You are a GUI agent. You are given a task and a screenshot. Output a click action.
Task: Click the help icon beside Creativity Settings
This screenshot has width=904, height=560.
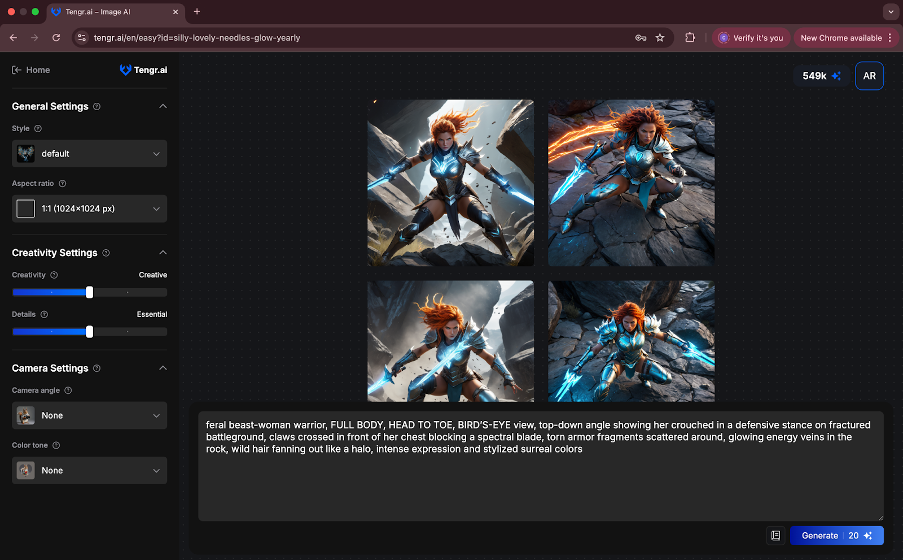click(106, 253)
